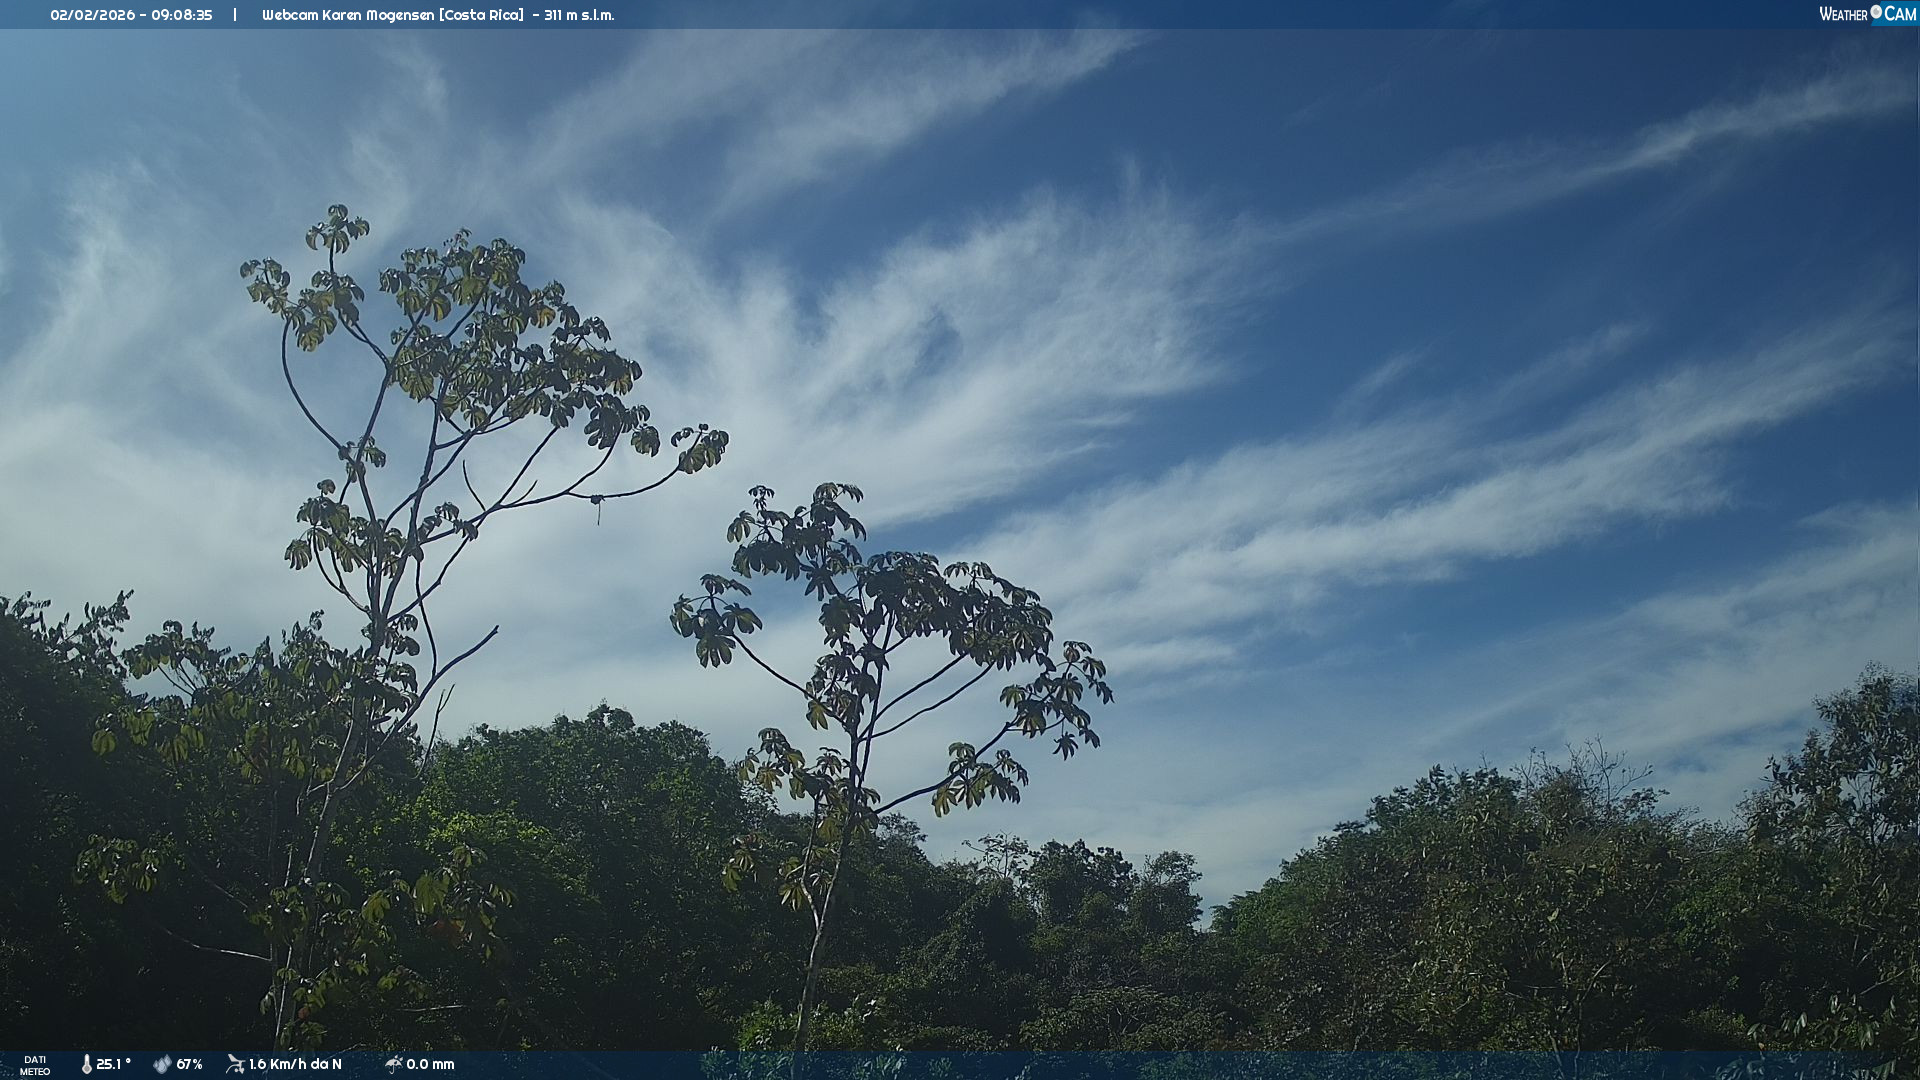The height and width of the screenshot is (1080, 1920).
Task: Click the 09:08:35 time stamp
Action: click(x=182, y=15)
